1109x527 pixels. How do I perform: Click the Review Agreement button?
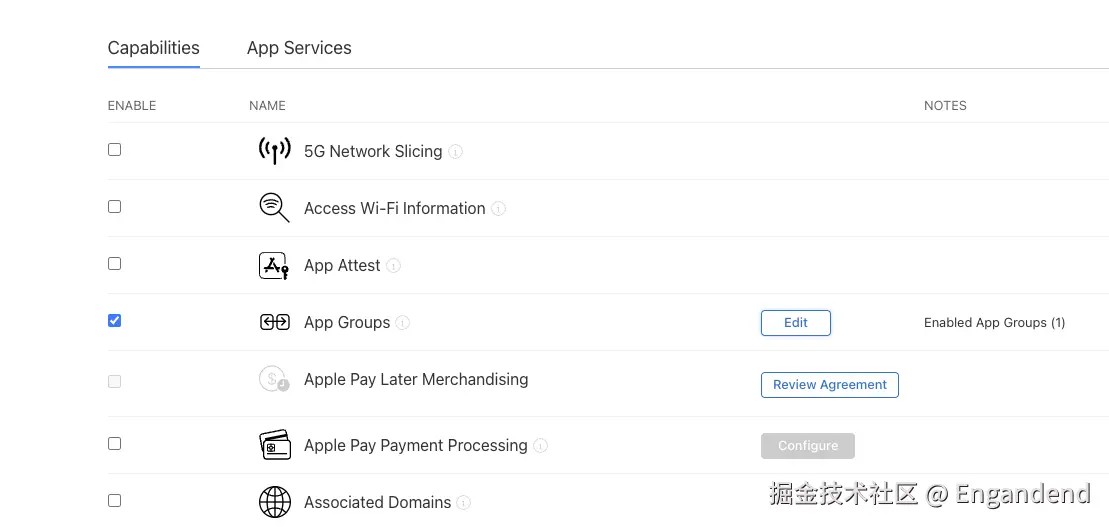click(829, 385)
